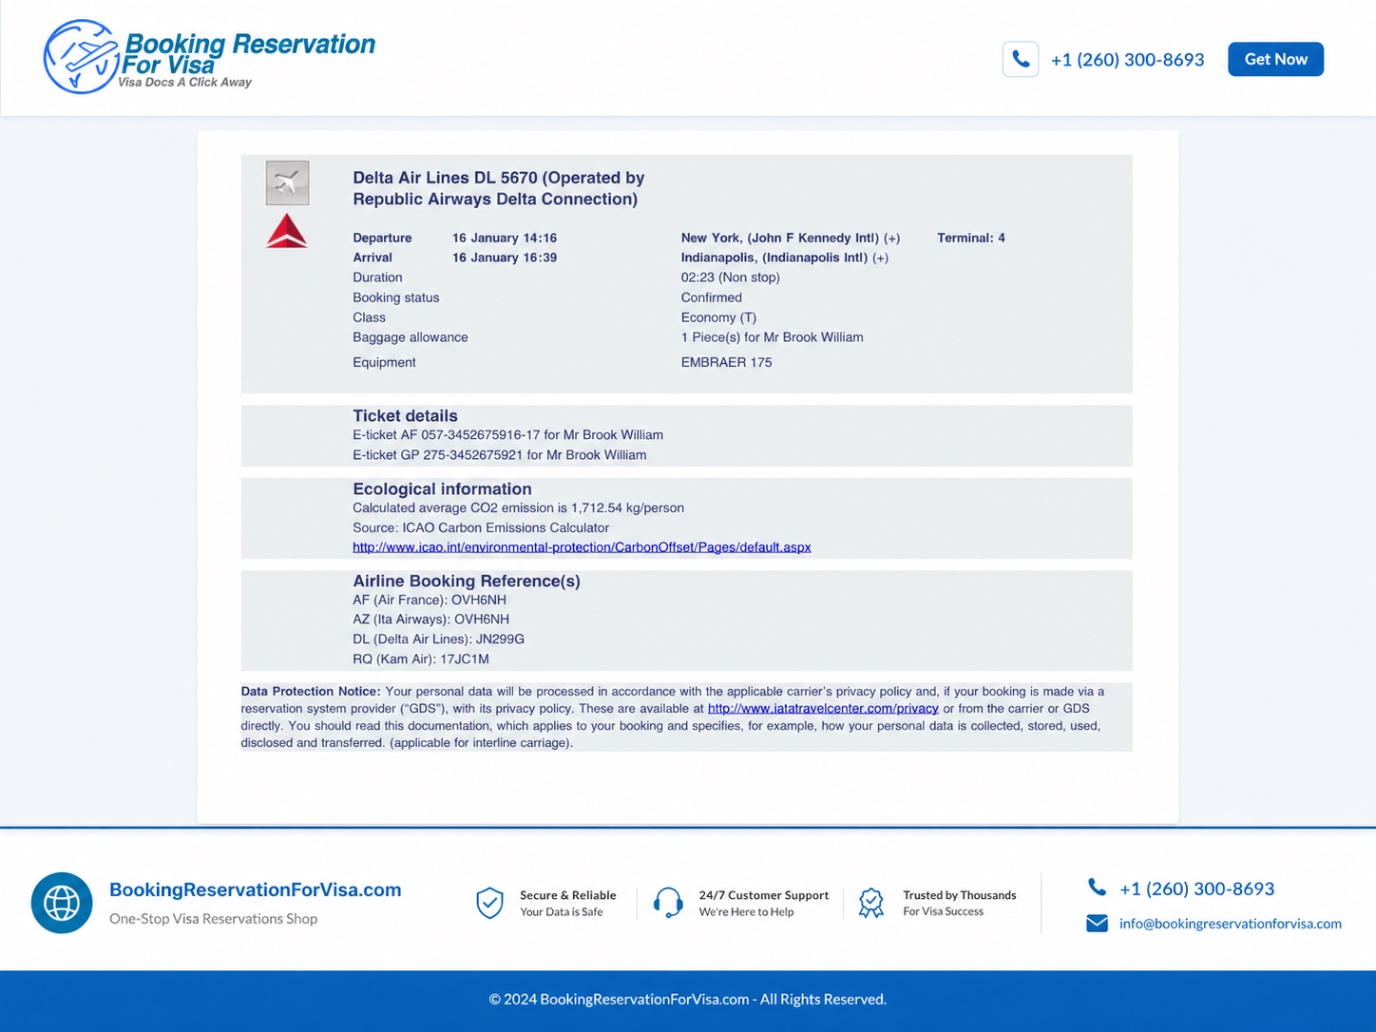This screenshot has height=1032, width=1376.
Task: Click the header phone icon
Action: click(x=1020, y=59)
